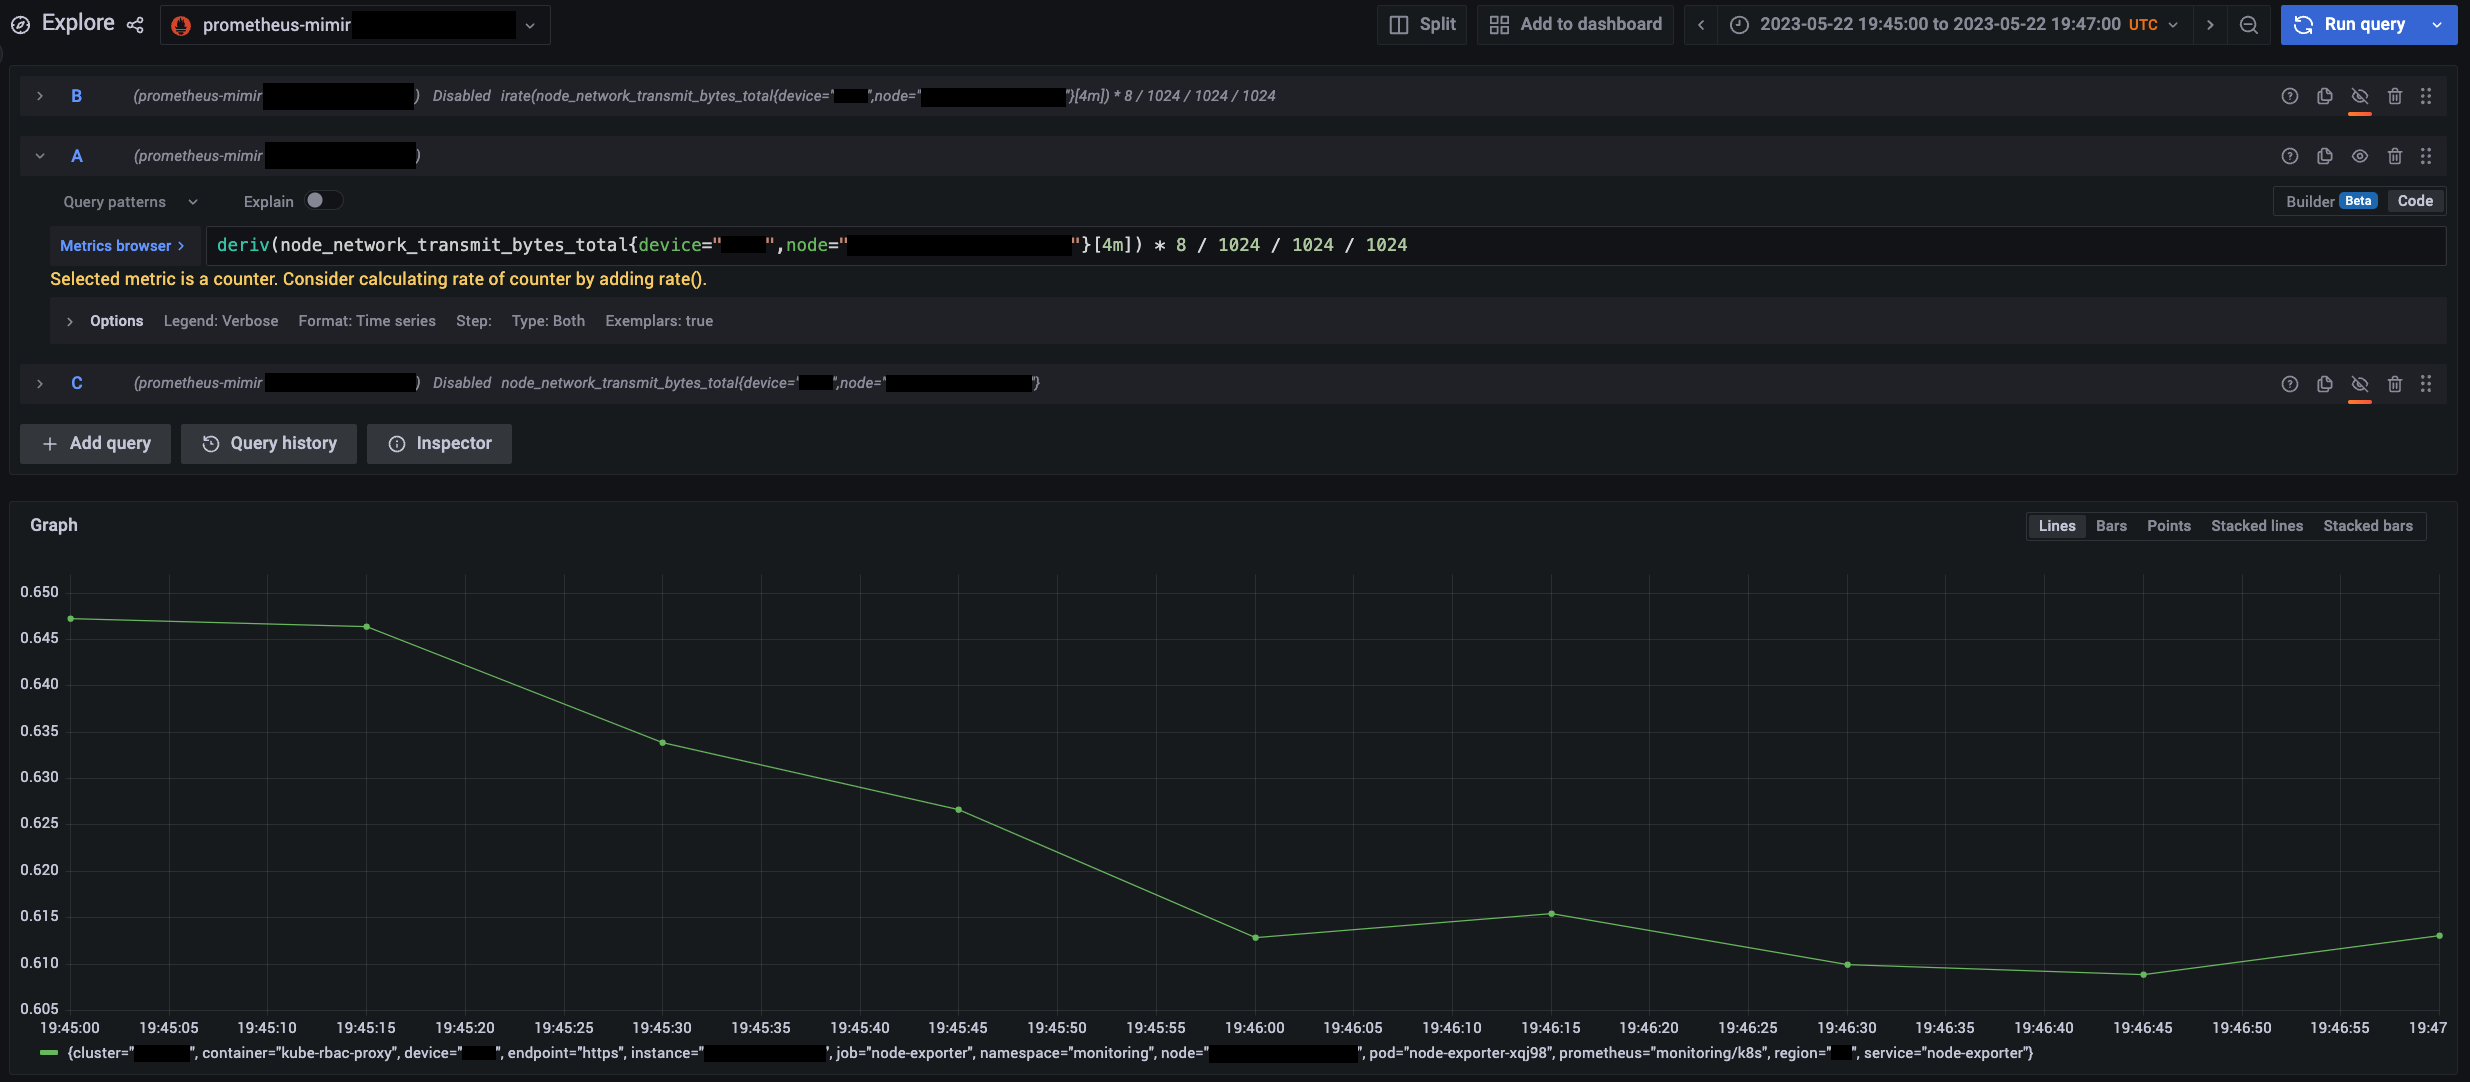Re-enable disabled query B visibility icon
This screenshot has width=2470, height=1082.
(2359, 96)
